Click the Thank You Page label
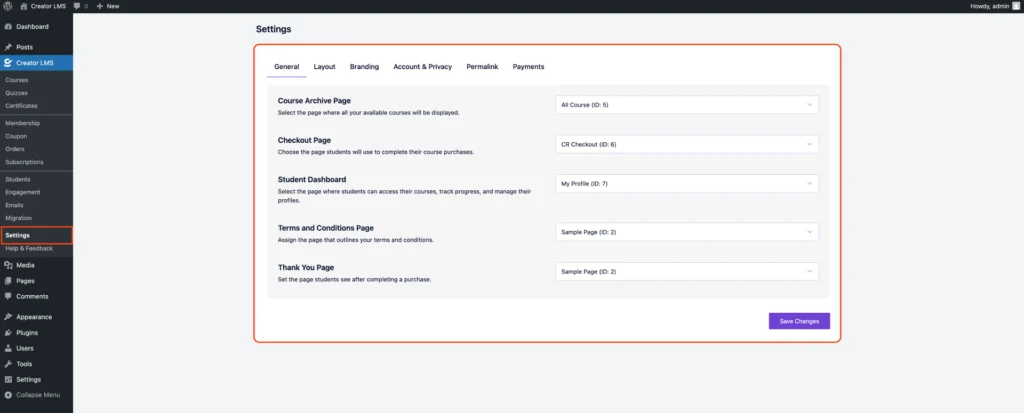 [306, 267]
